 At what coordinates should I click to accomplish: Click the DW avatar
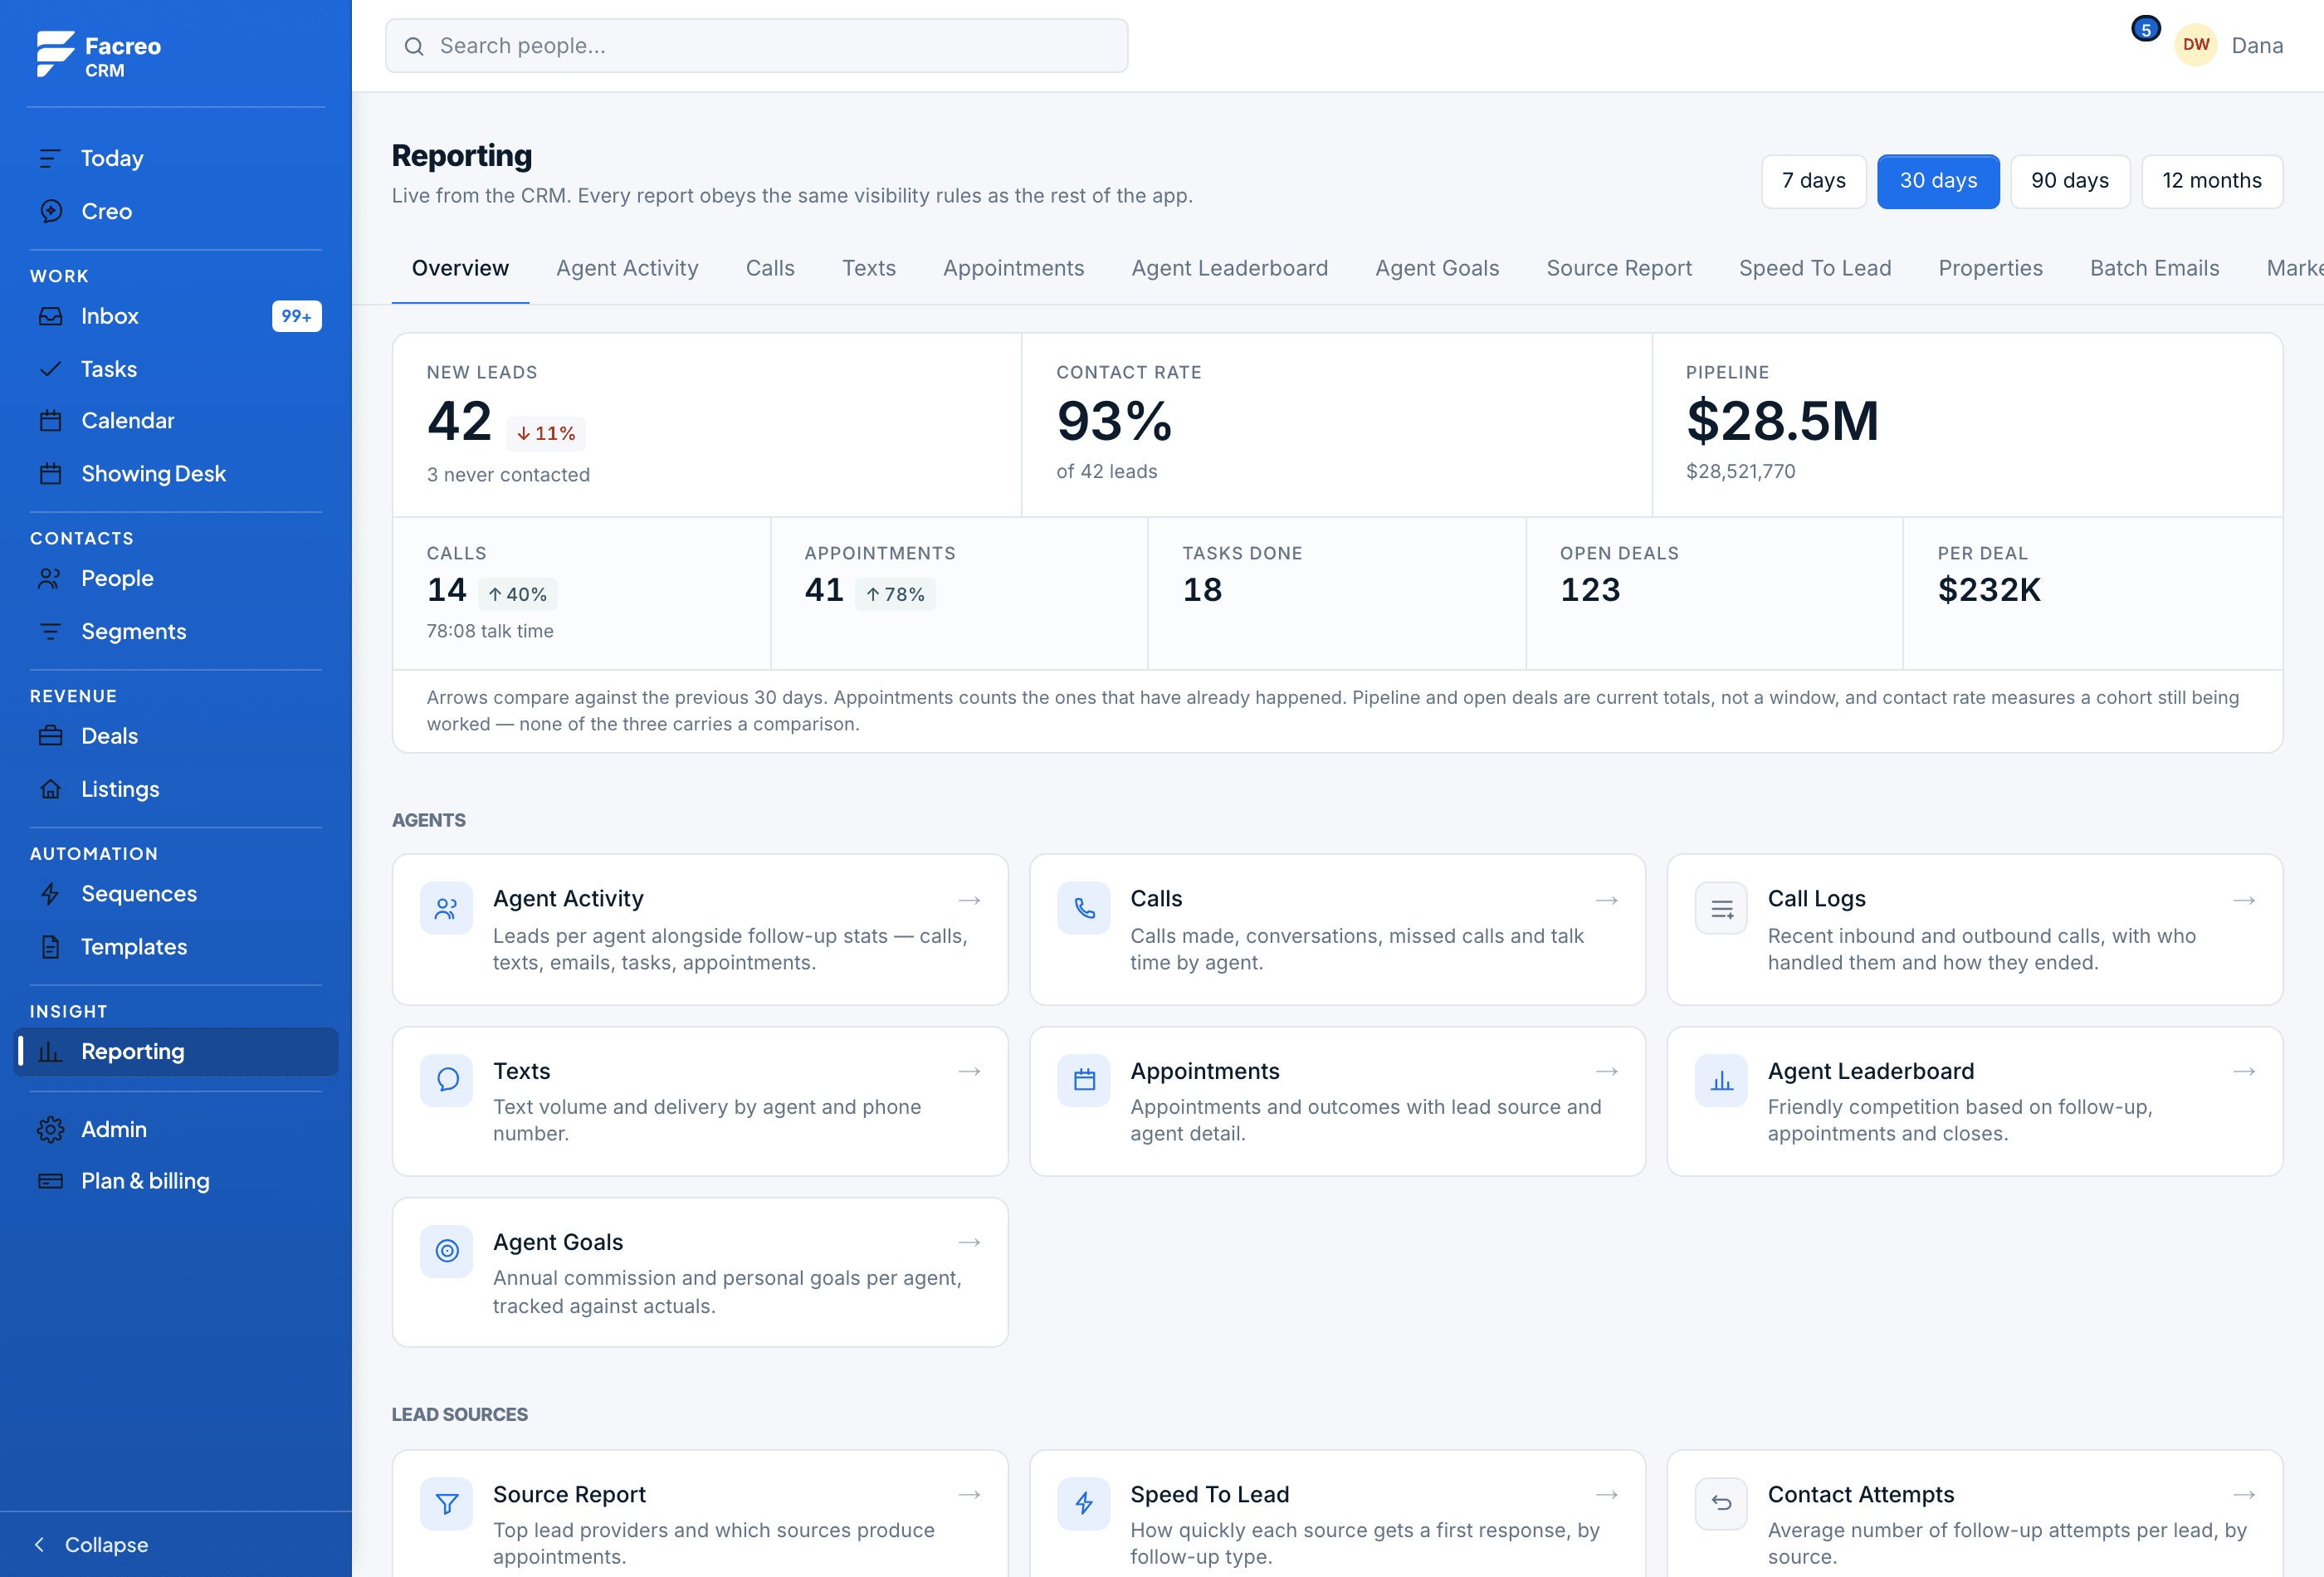pos(2196,45)
